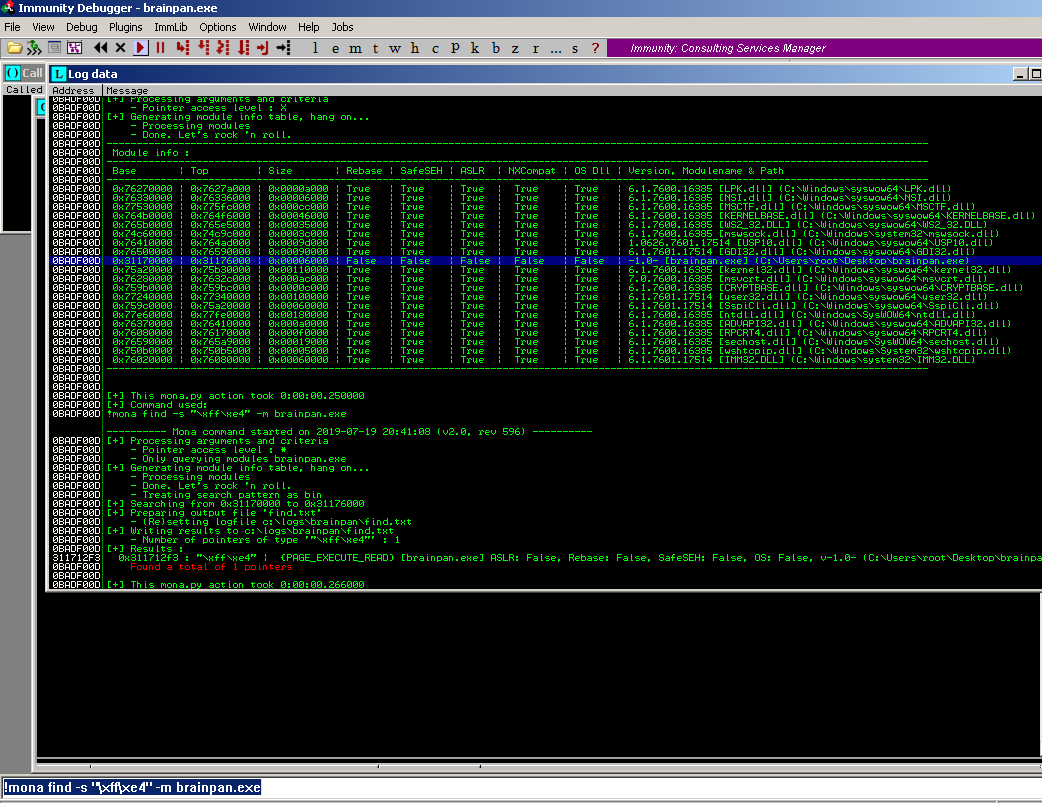The height and width of the screenshot is (803, 1042).
Task: Show executable modules via 'e' button
Action: [x=336, y=48]
